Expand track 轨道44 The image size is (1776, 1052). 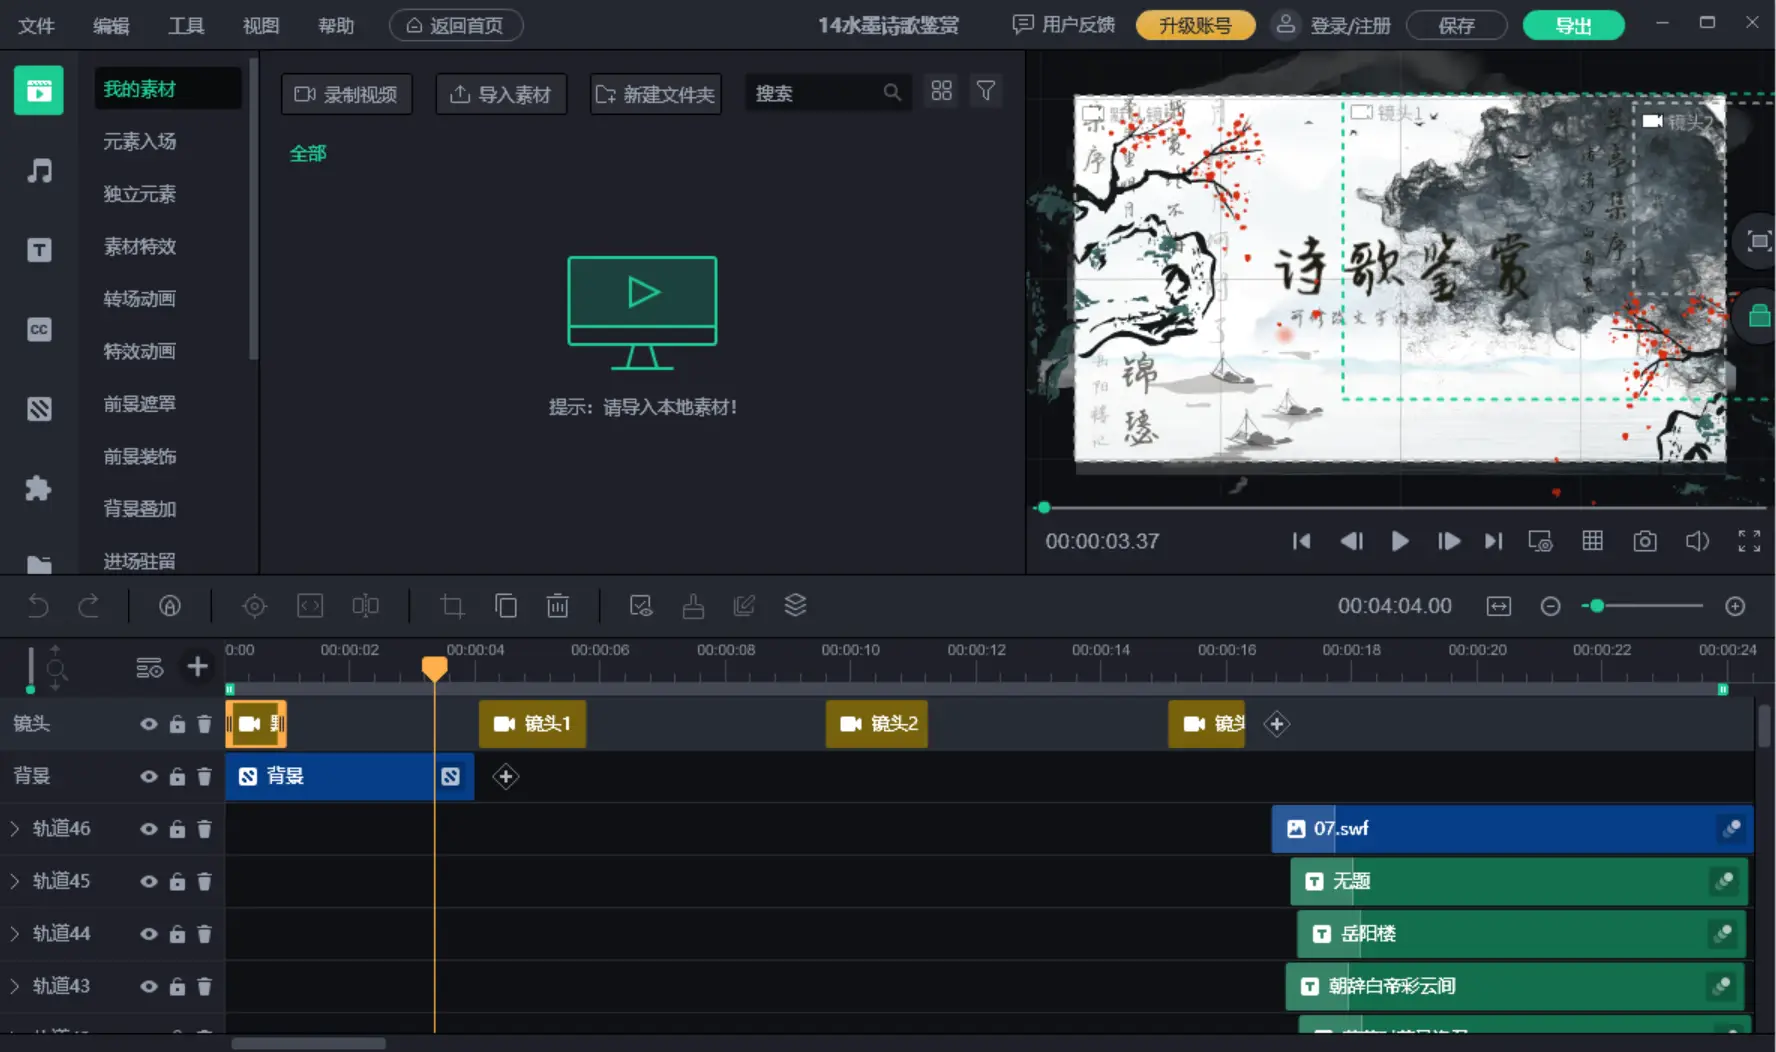point(15,934)
